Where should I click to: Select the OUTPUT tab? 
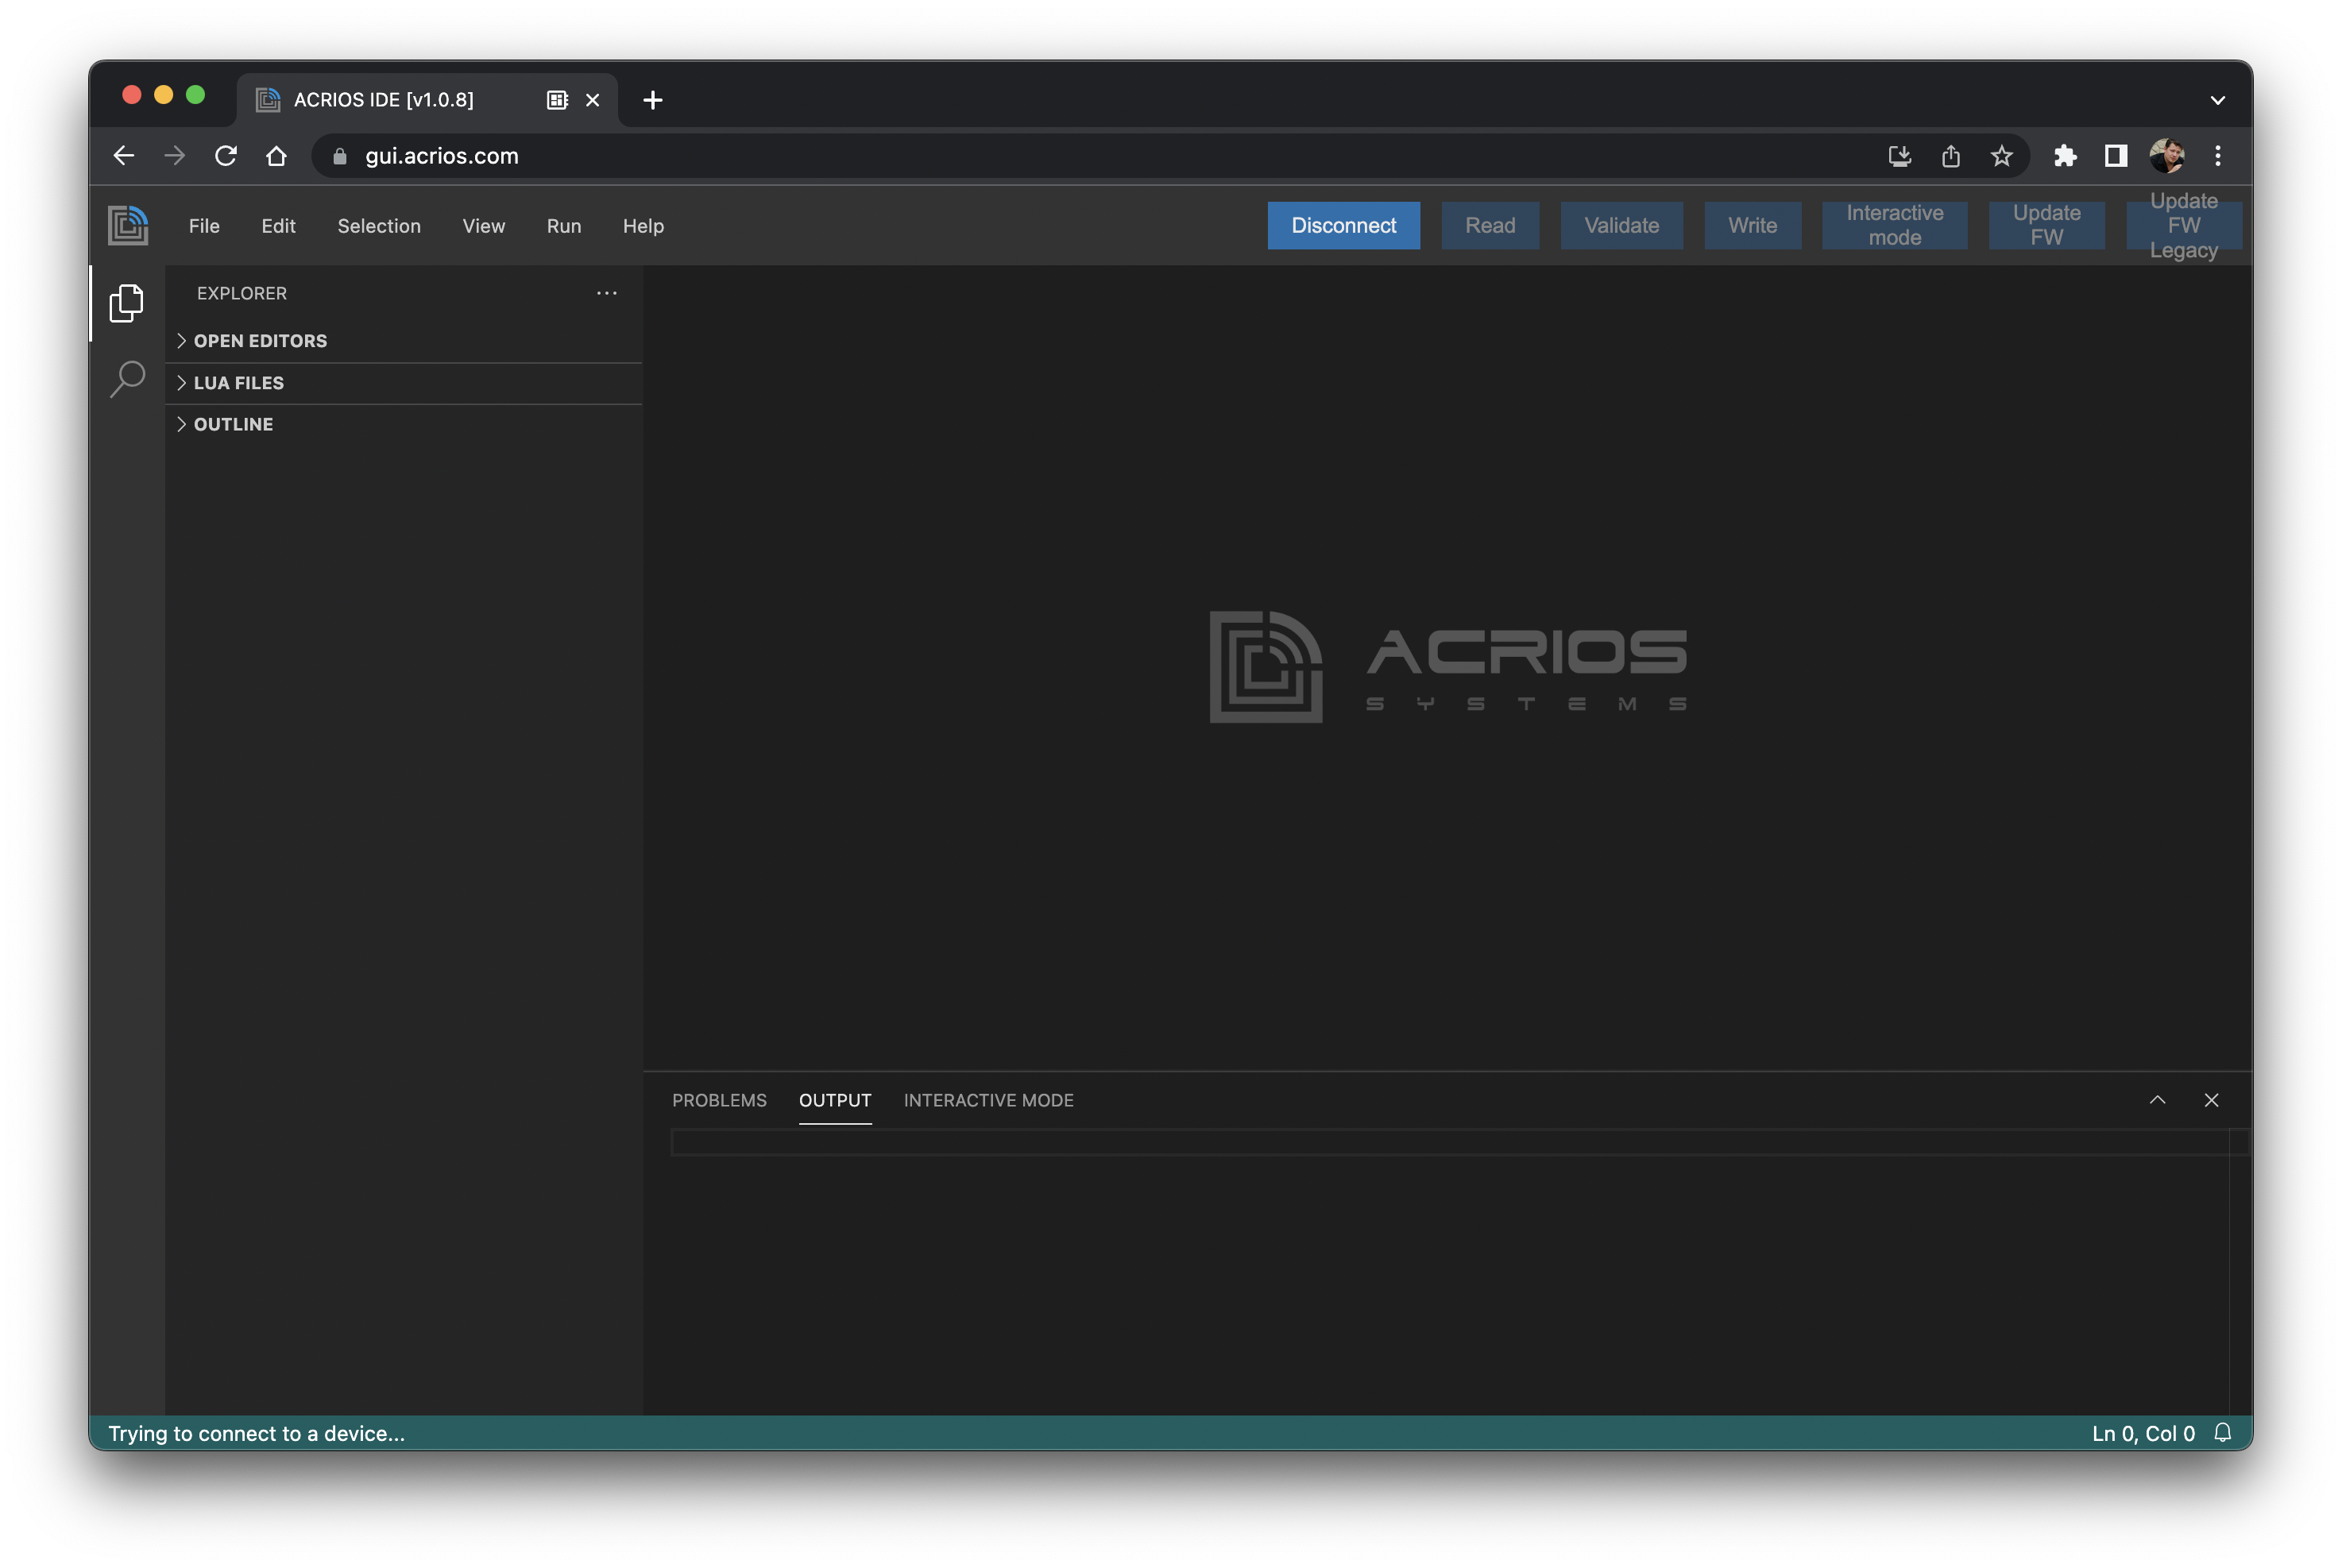(x=835, y=1100)
